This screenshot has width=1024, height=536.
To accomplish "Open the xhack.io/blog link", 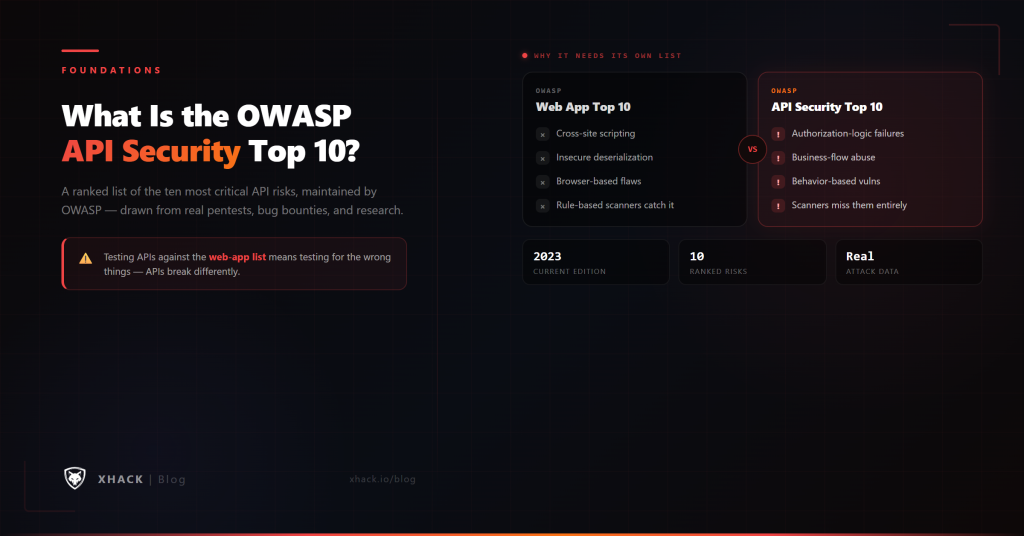I will click(x=382, y=479).
